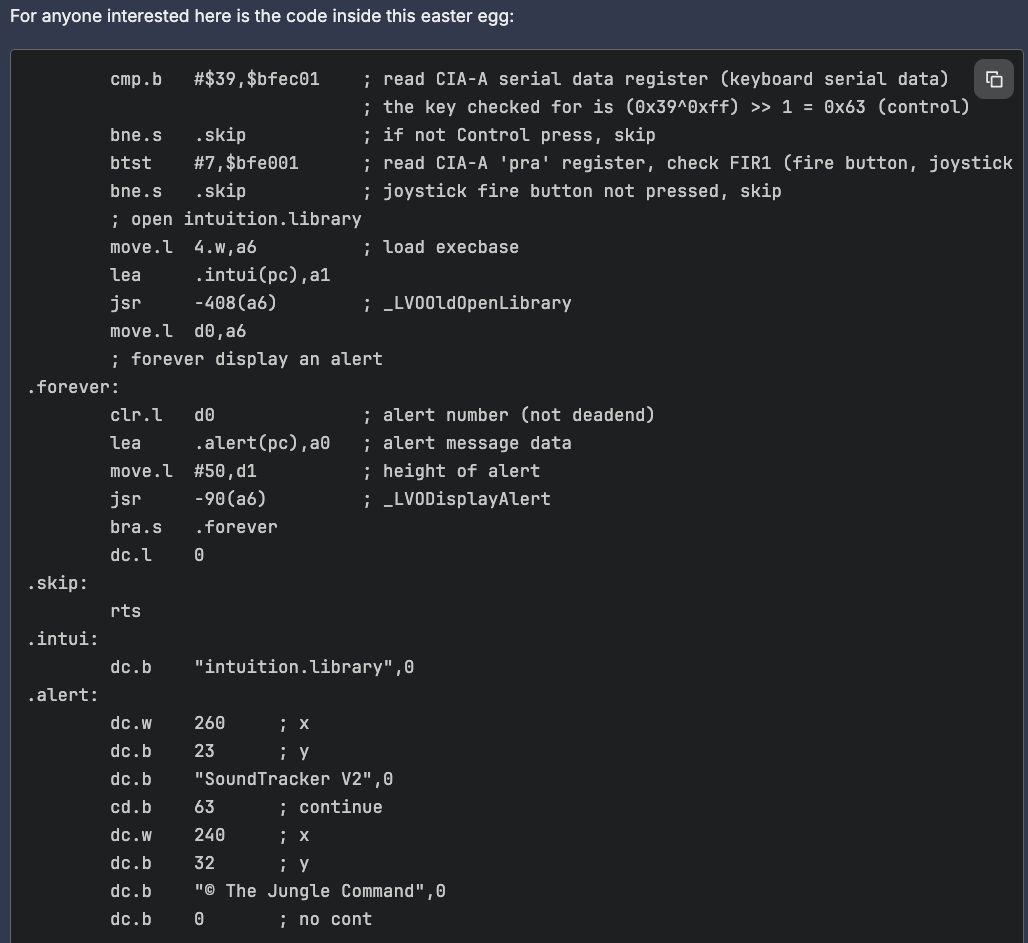Click the ".intui:" label line

[62, 639]
